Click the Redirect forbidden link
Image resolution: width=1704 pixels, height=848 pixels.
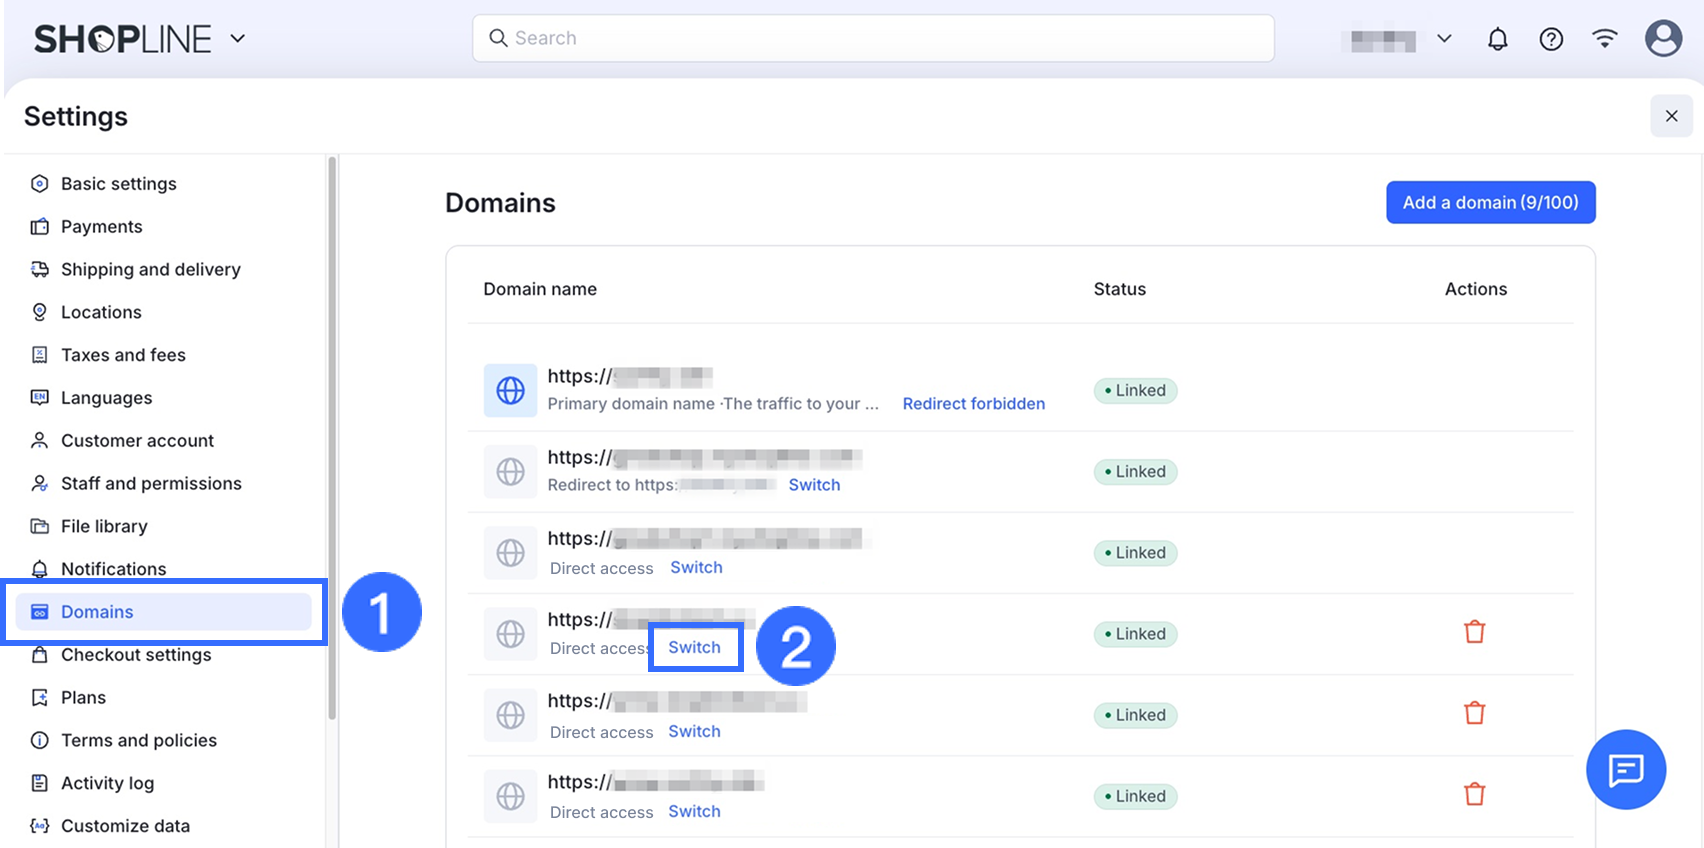click(973, 404)
